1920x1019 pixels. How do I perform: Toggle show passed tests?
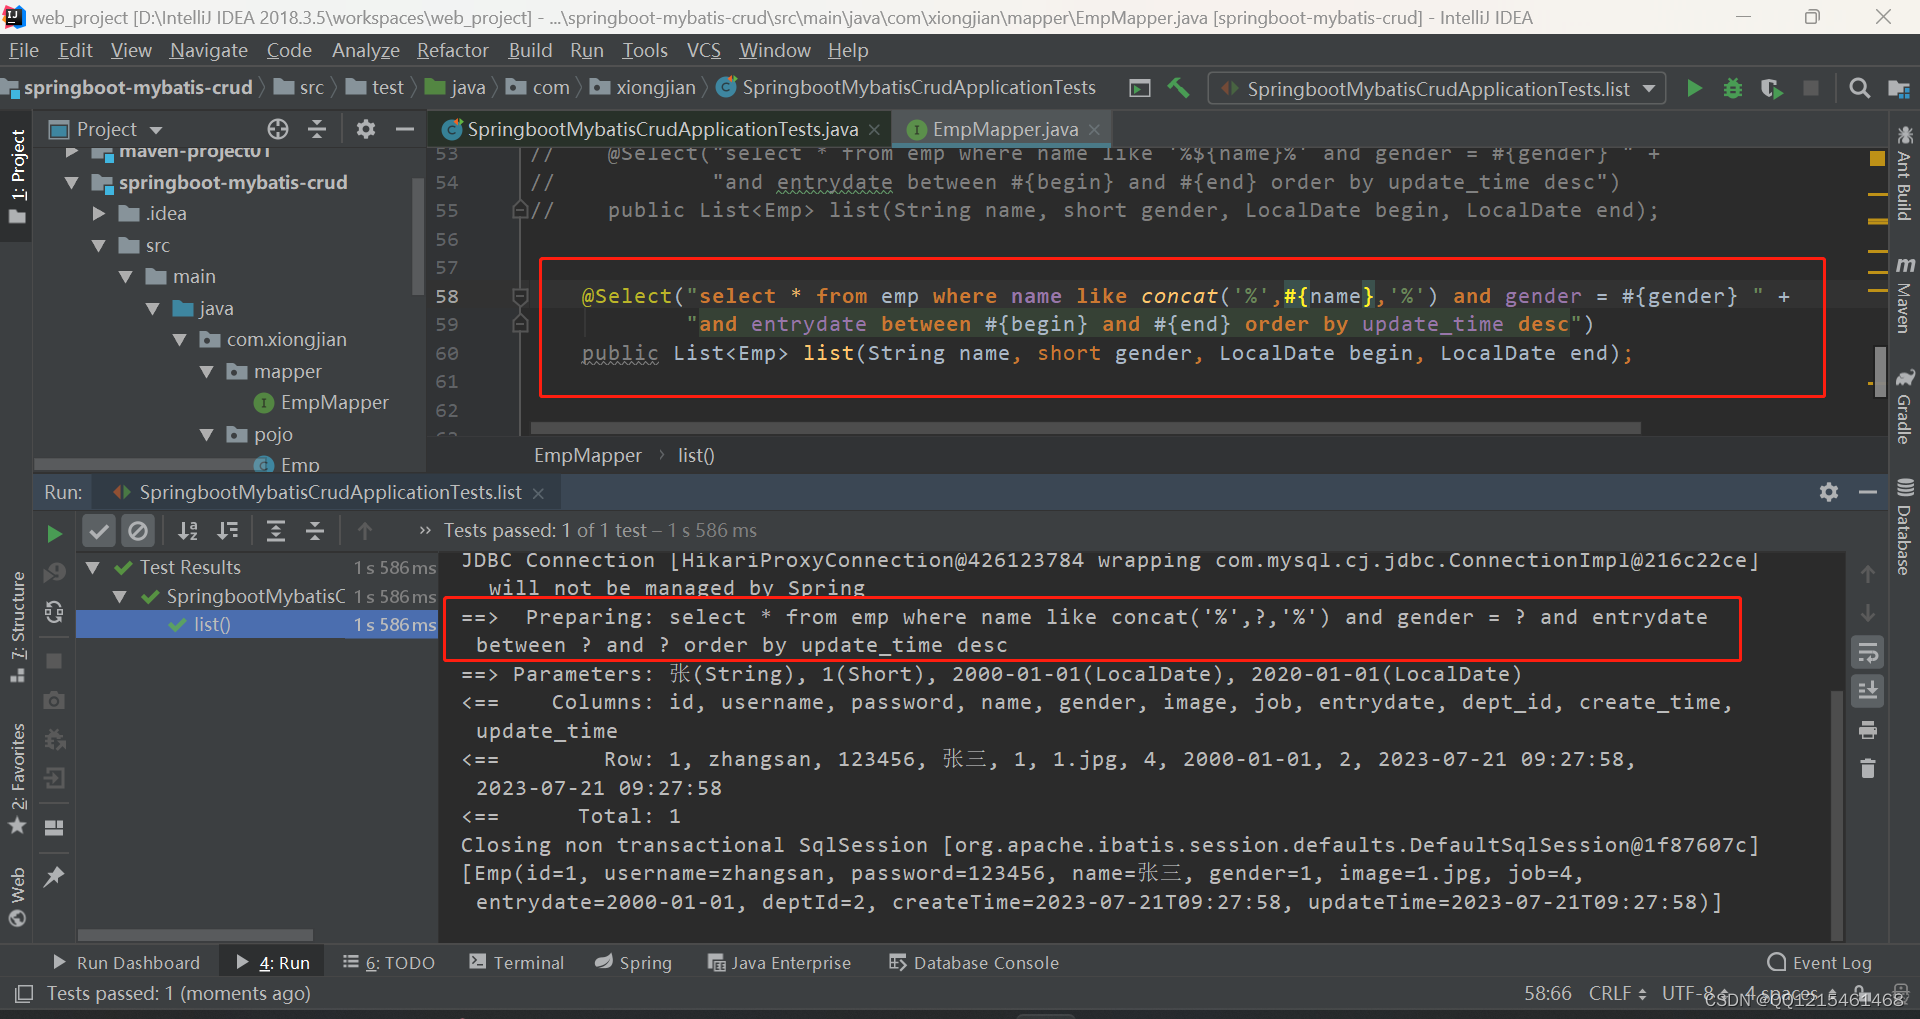tap(98, 531)
